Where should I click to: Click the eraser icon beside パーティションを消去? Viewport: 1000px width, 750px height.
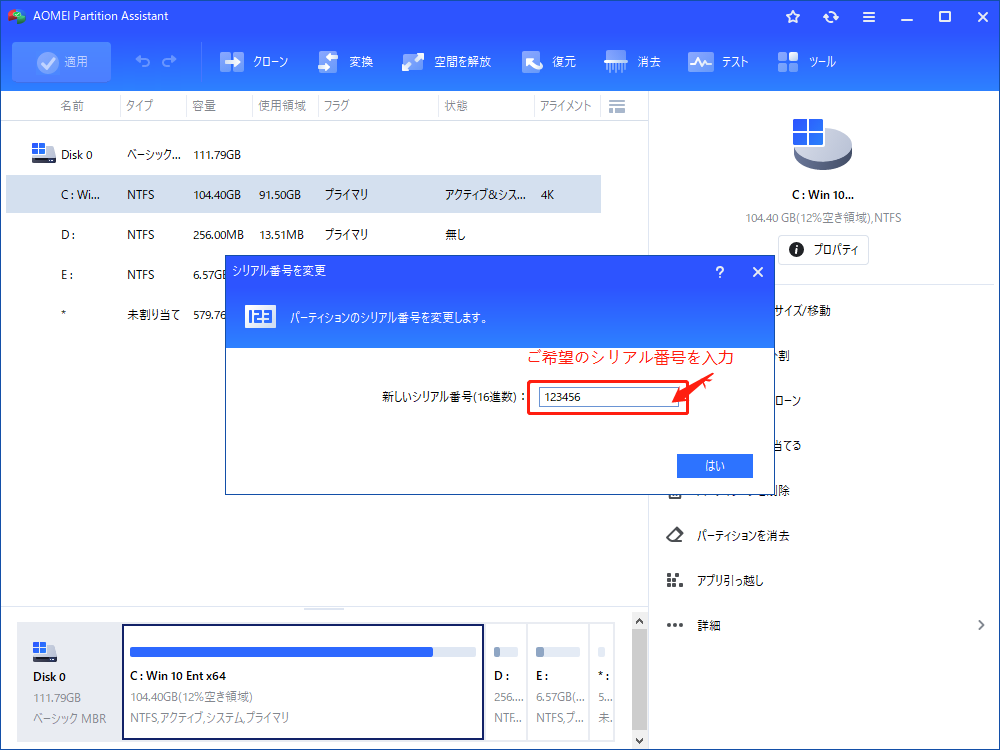click(x=675, y=535)
